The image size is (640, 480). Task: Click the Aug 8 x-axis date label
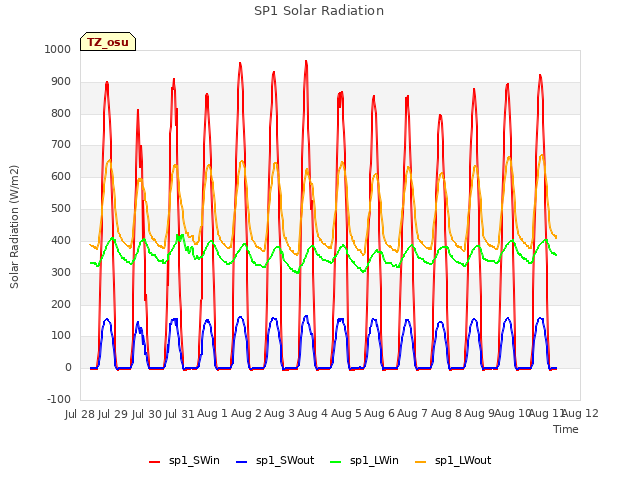(446, 414)
